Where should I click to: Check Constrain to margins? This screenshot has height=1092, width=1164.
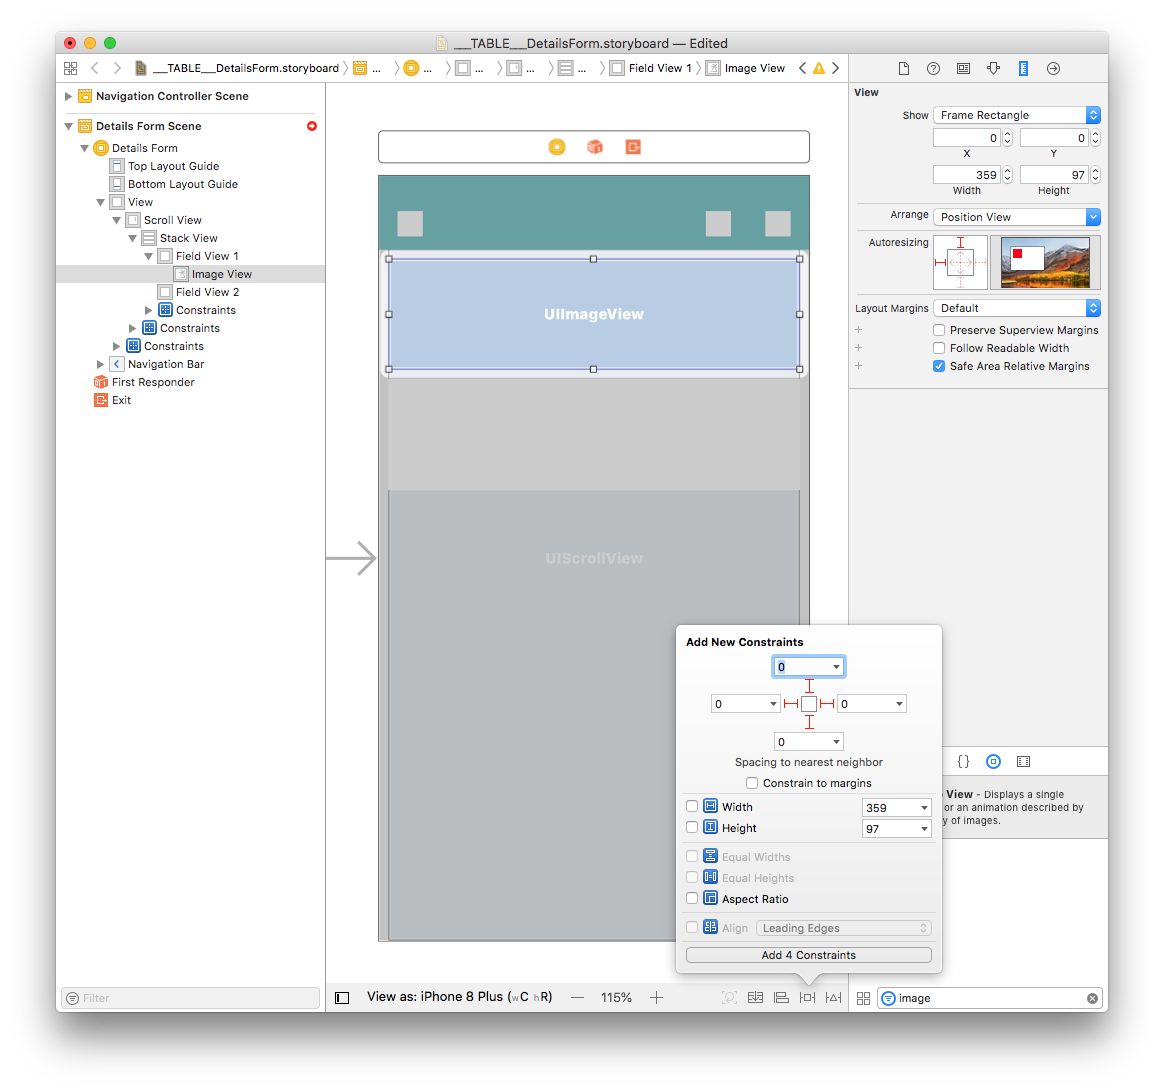[752, 783]
